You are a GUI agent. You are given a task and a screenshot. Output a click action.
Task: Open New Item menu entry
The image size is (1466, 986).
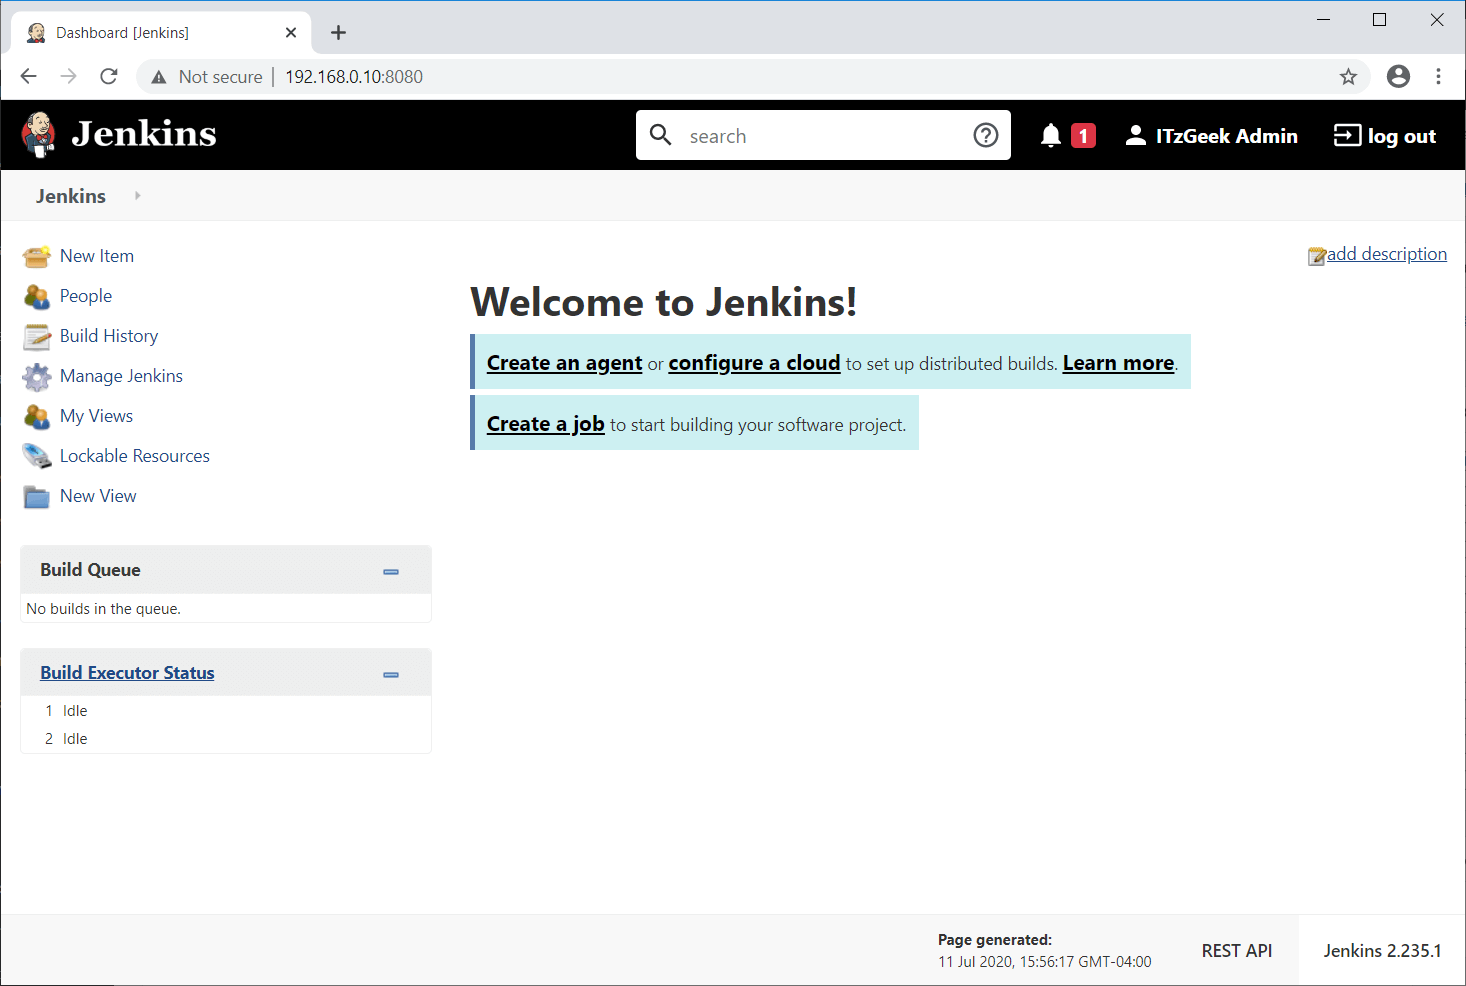point(97,256)
